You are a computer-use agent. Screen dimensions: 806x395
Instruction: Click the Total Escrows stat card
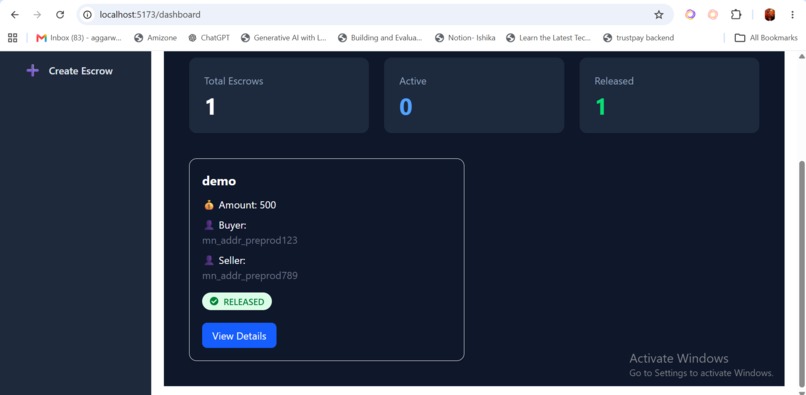point(279,95)
